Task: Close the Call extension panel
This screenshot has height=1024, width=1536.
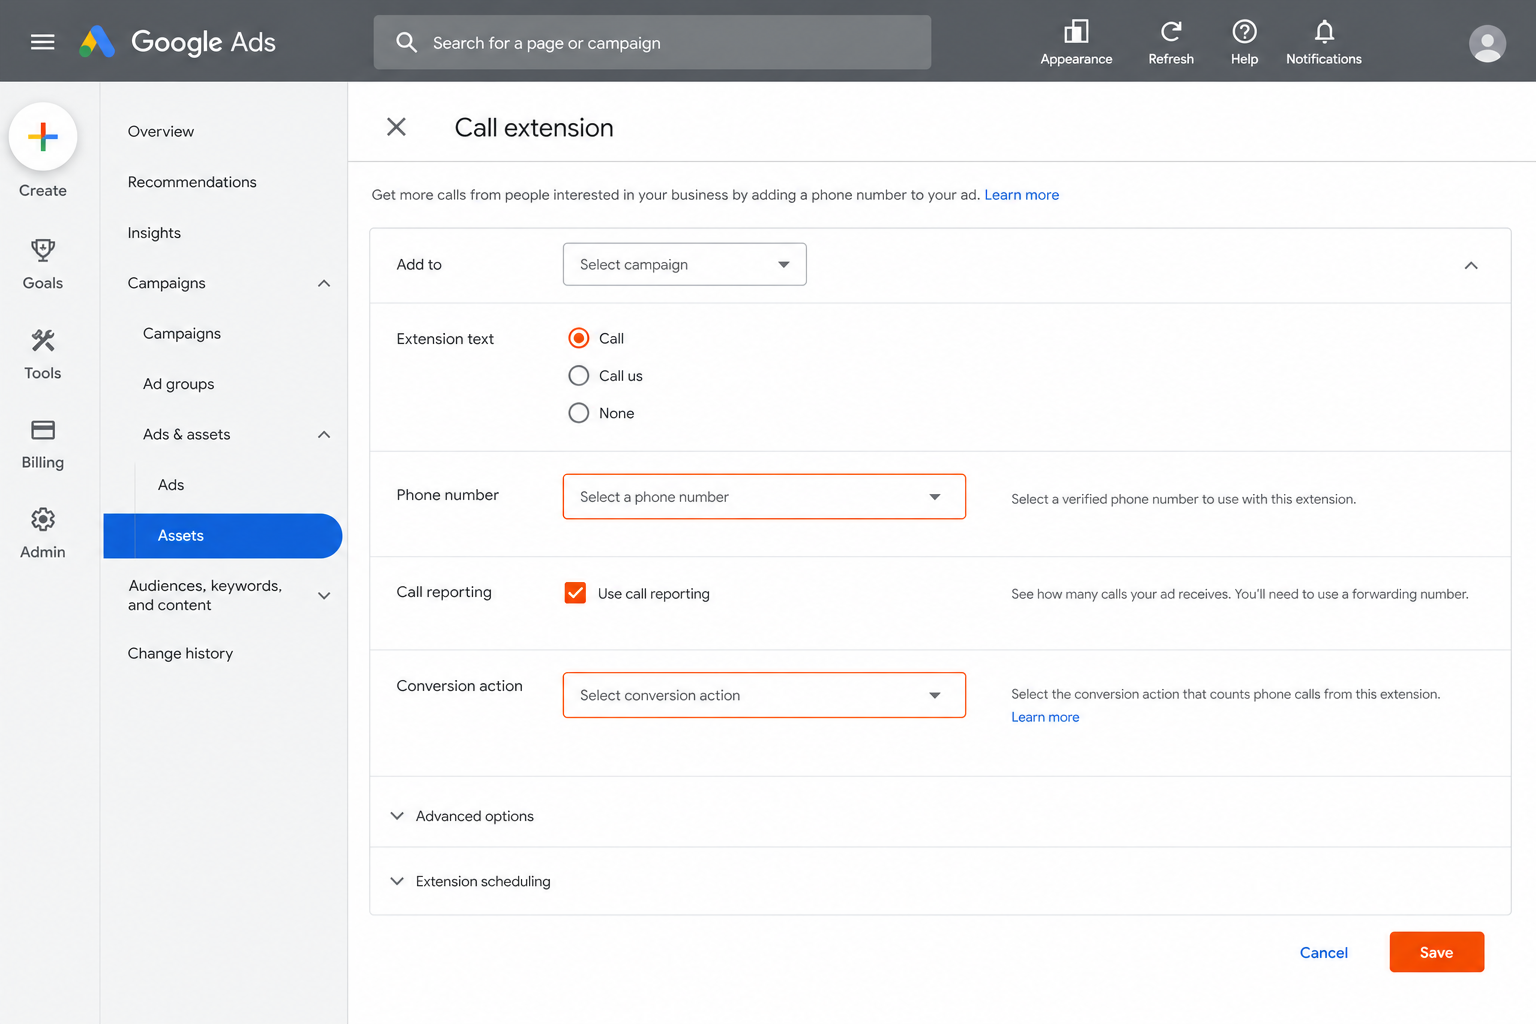Action: 396,127
